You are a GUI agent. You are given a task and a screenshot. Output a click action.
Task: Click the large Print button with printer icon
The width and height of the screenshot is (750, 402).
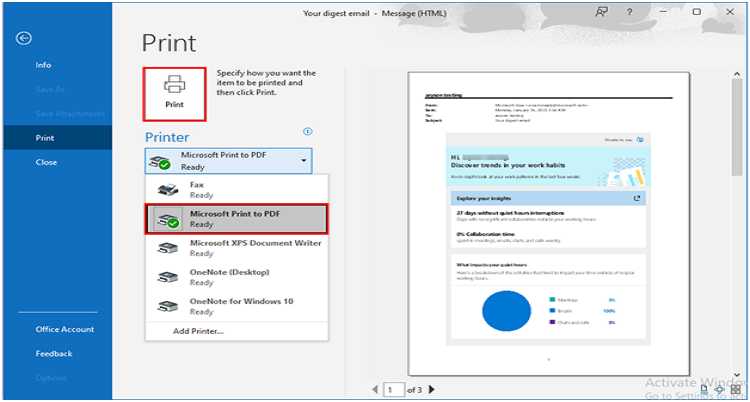pyautogui.click(x=175, y=94)
